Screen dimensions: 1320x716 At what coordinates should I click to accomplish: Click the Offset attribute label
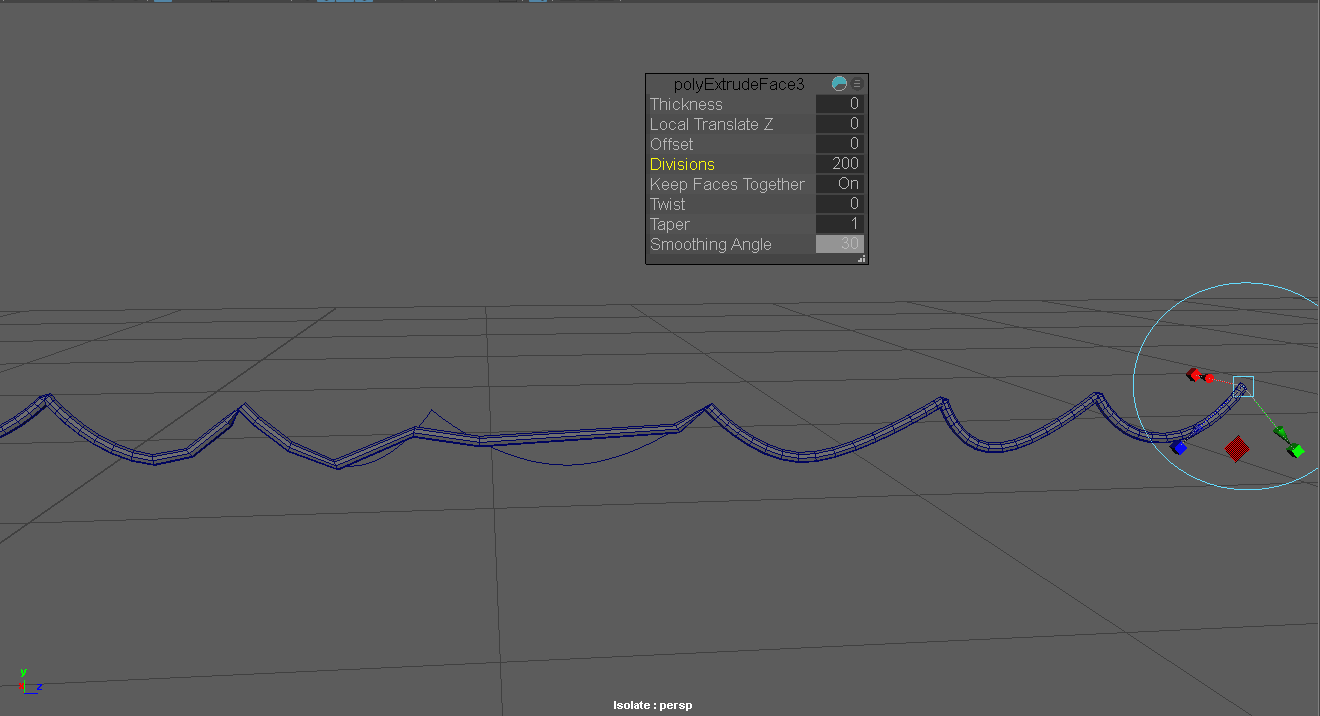coord(671,144)
